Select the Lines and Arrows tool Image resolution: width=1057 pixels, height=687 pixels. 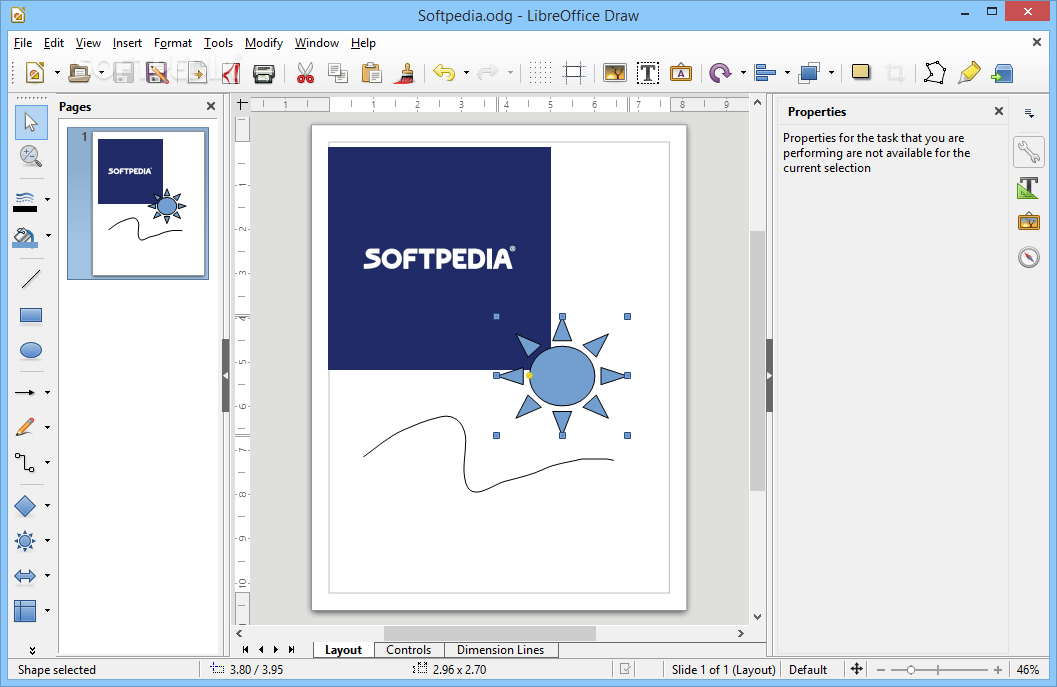point(26,392)
